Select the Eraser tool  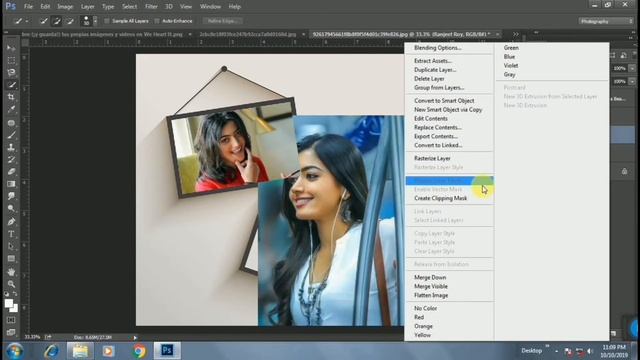point(11,172)
